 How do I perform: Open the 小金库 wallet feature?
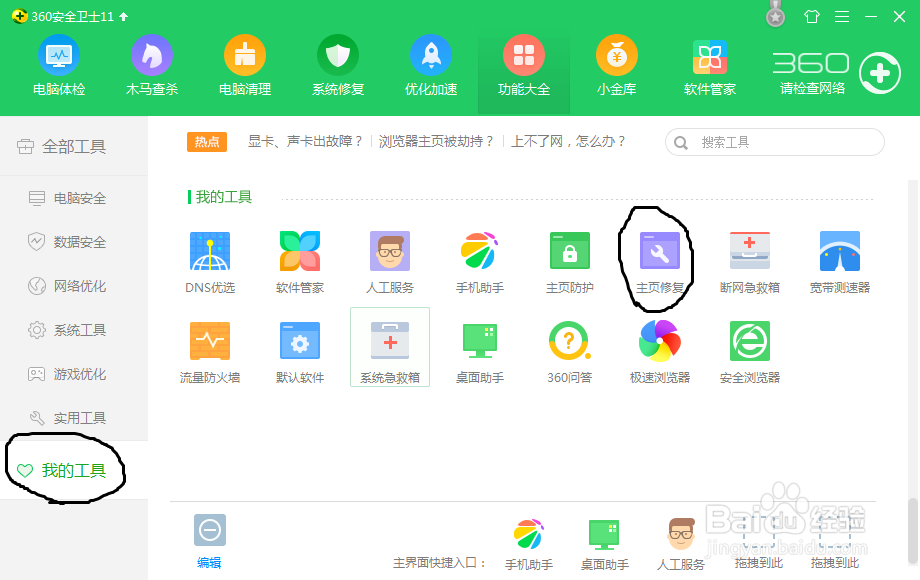tap(616, 65)
